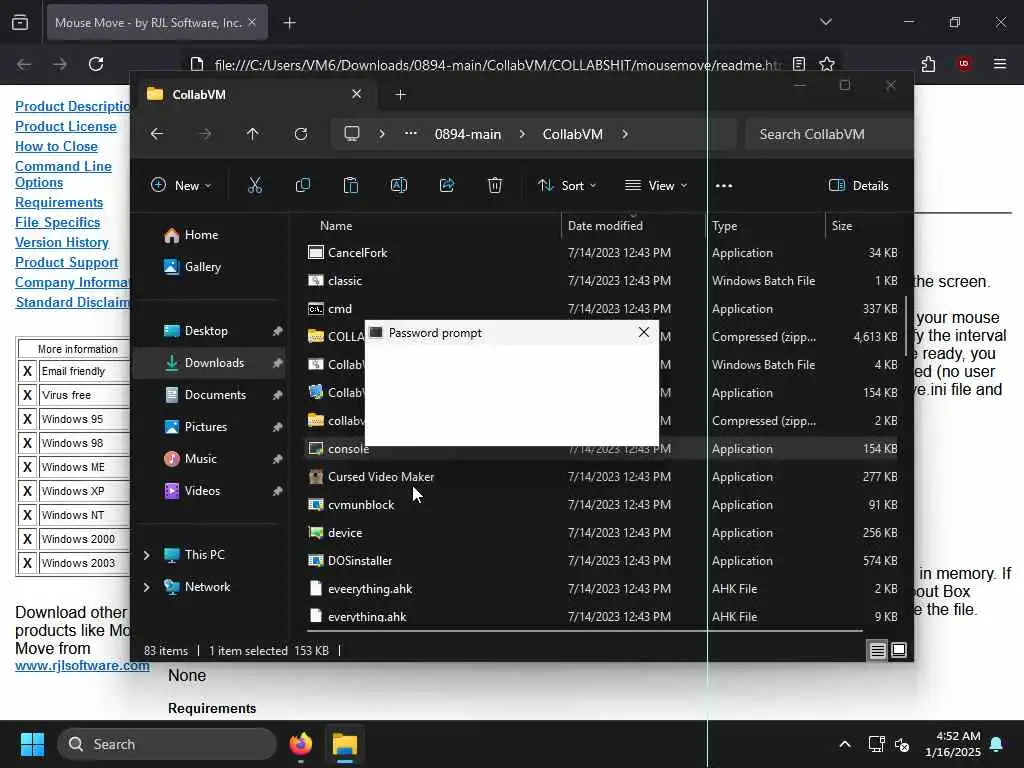Click the Rename icon in Explorer toolbar
1024x768 pixels.
(x=398, y=185)
